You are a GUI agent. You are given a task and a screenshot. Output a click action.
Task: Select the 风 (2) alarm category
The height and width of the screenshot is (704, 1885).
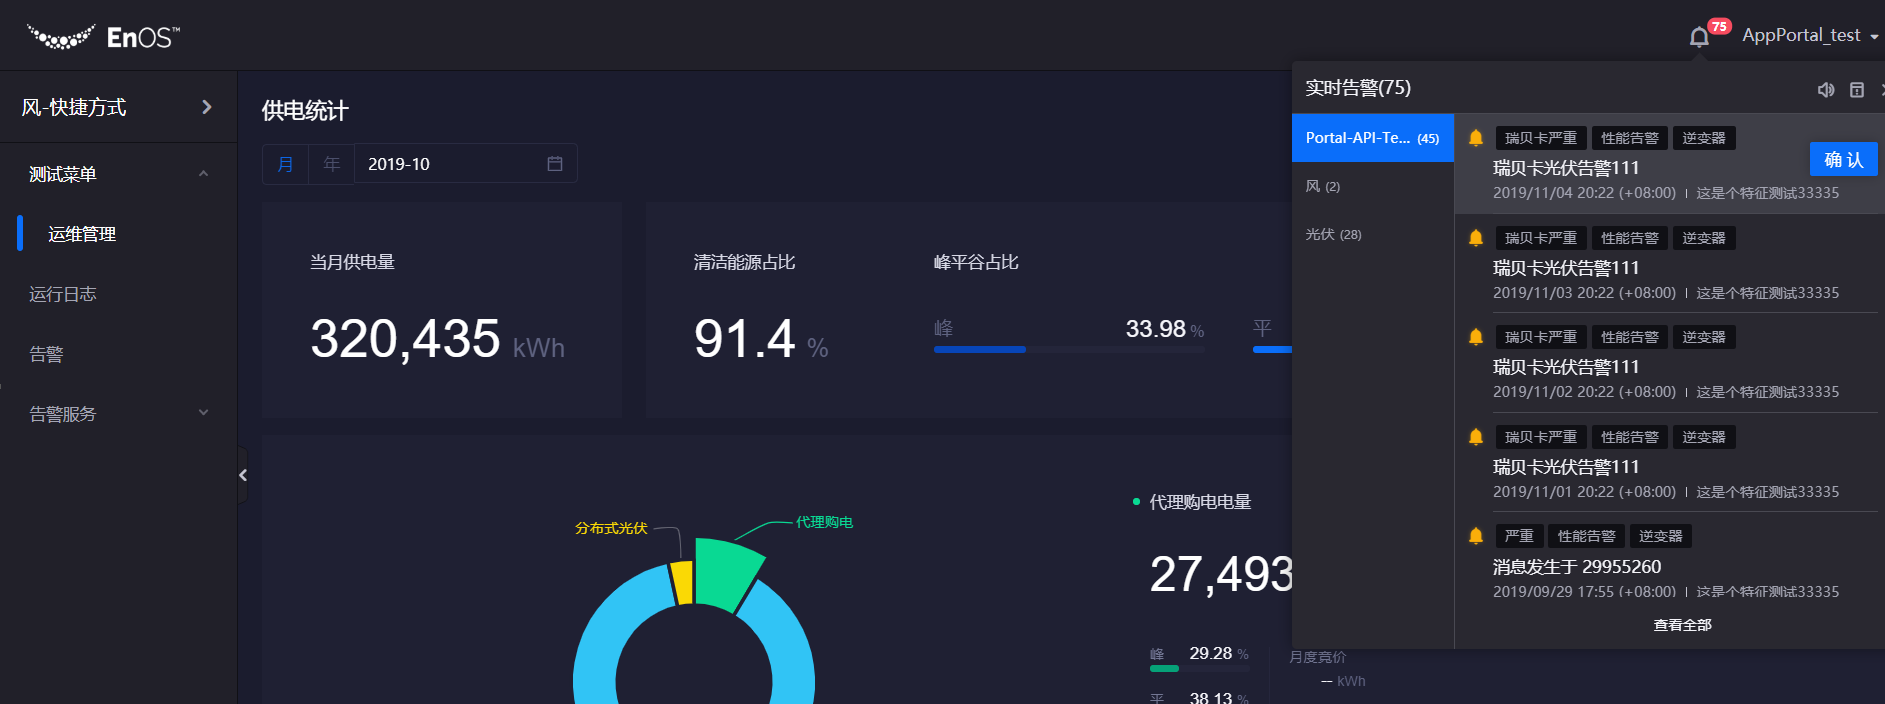(1322, 186)
